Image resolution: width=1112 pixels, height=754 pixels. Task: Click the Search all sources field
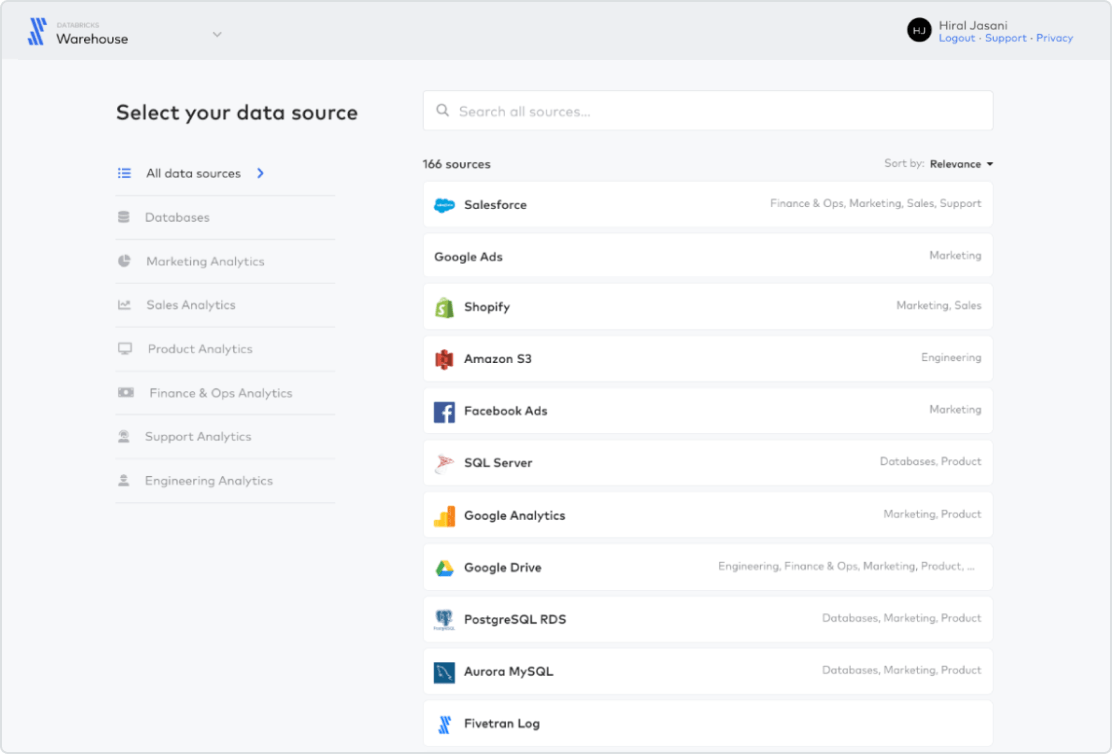(708, 111)
